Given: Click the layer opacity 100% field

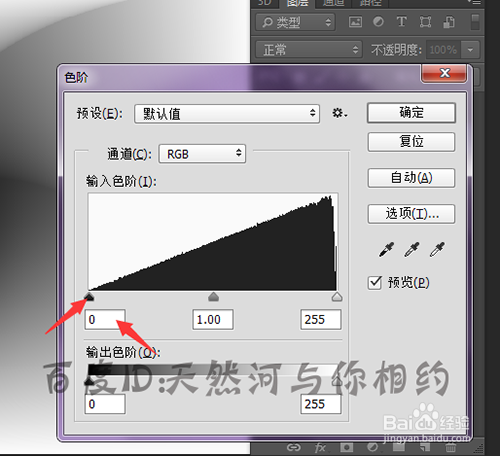Looking at the screenshot, I should (x=443, y=50).
